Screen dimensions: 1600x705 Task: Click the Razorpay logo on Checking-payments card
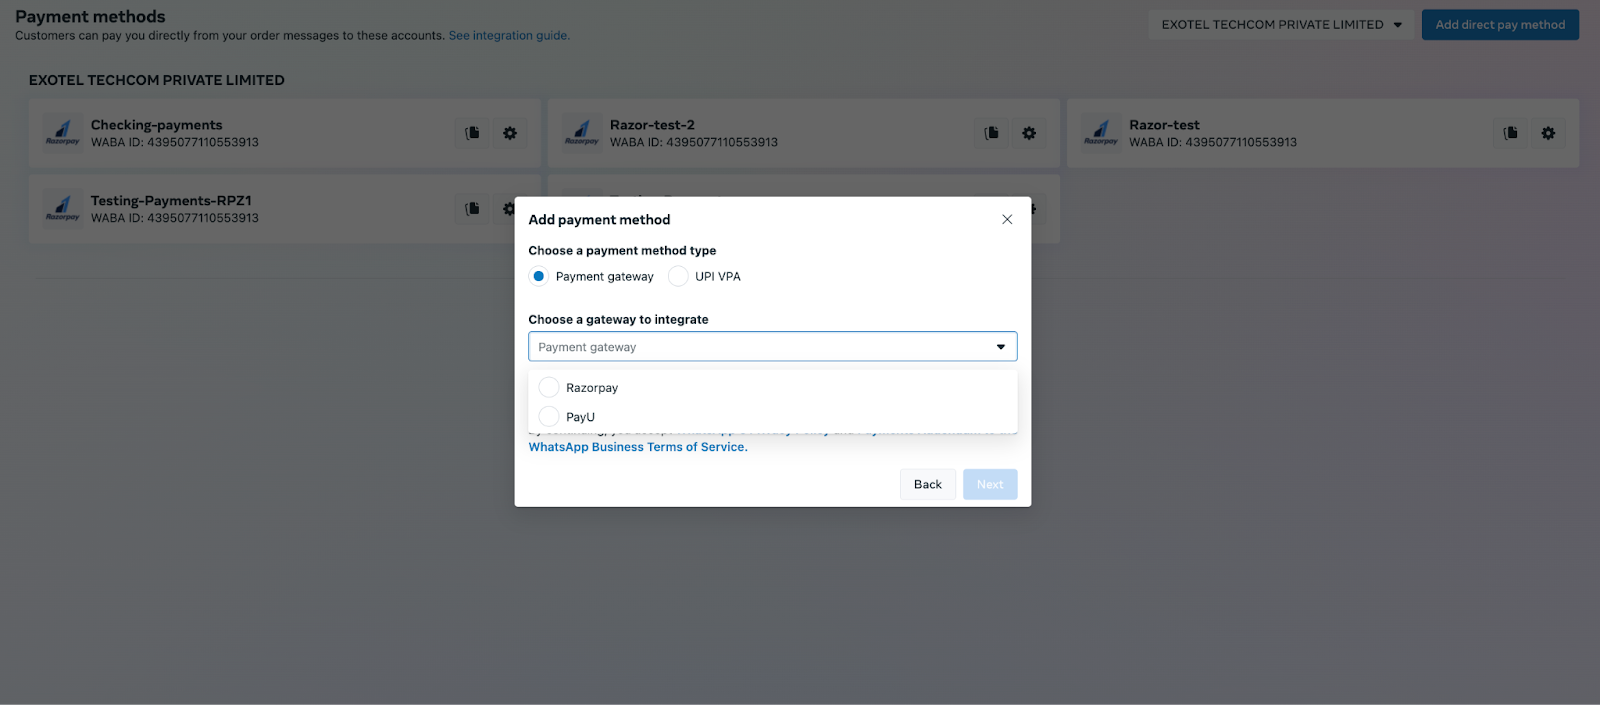point(63,133)
